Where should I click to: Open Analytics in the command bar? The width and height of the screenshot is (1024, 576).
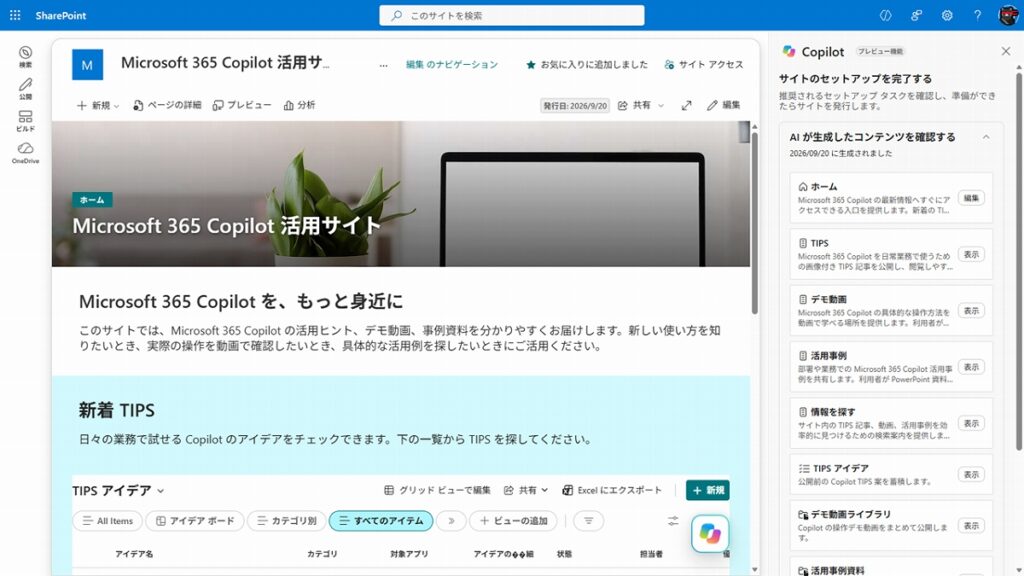pyautogui.click(x=299, y=105)
